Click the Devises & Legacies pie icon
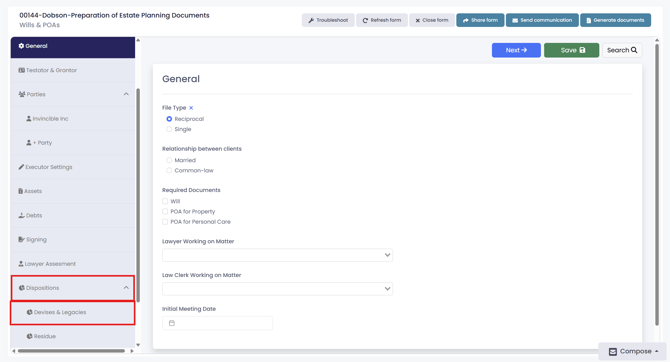The image size is (670, 362). (x=29, y=312)
